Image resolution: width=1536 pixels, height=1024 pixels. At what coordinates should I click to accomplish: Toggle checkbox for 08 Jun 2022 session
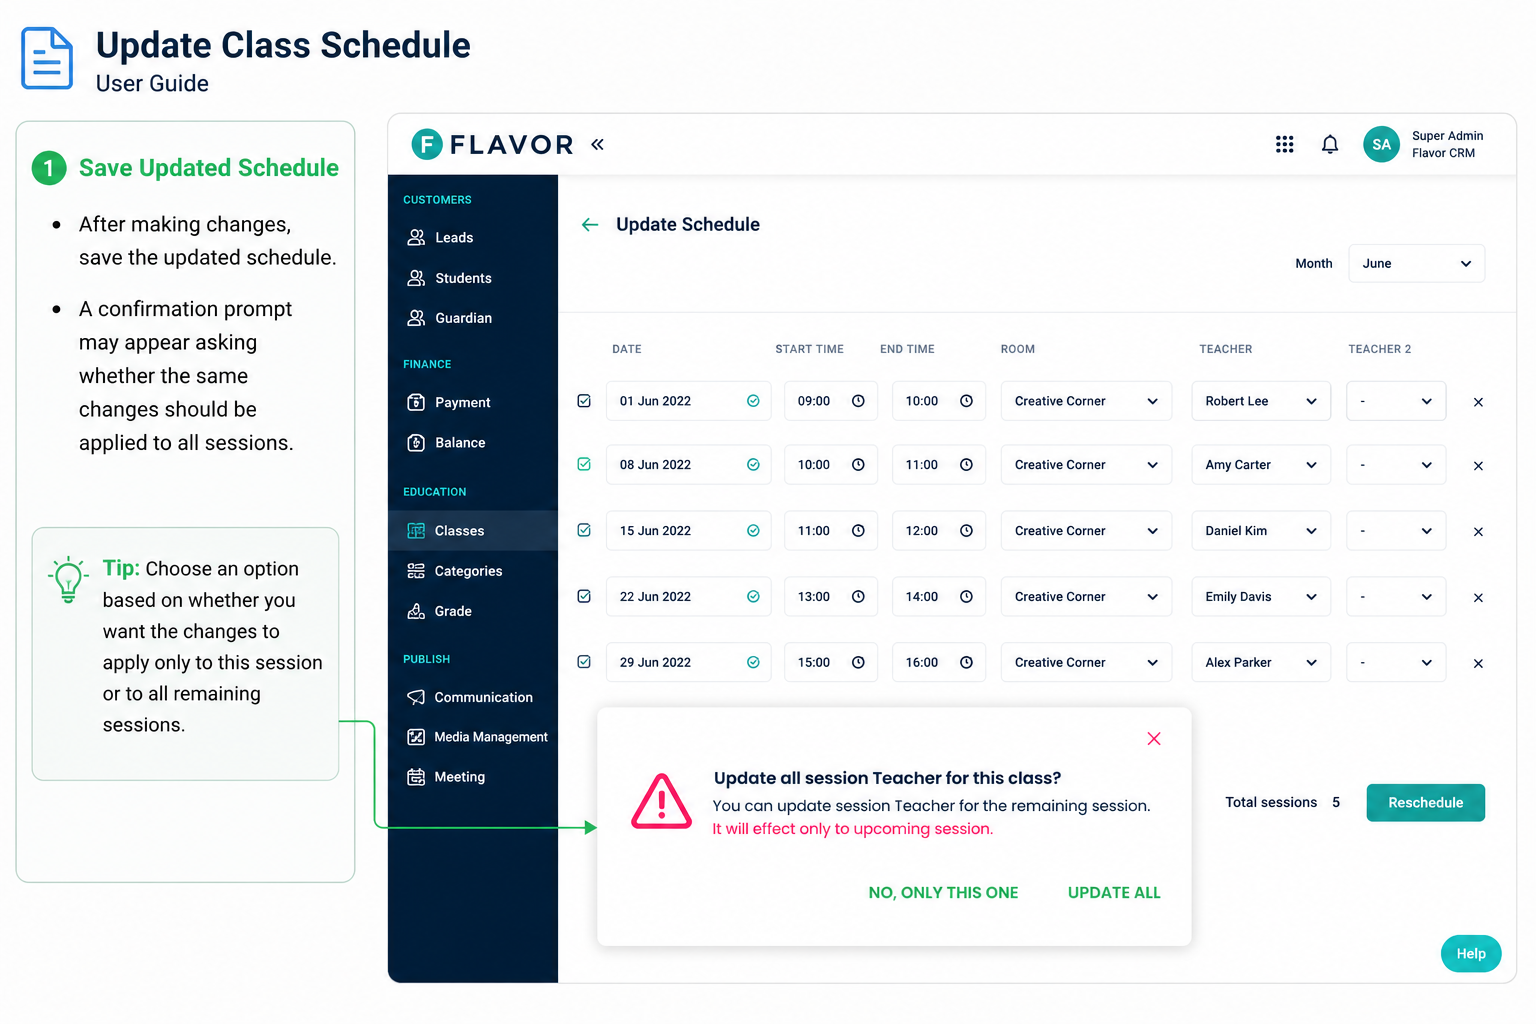click(x=584, y=465)
